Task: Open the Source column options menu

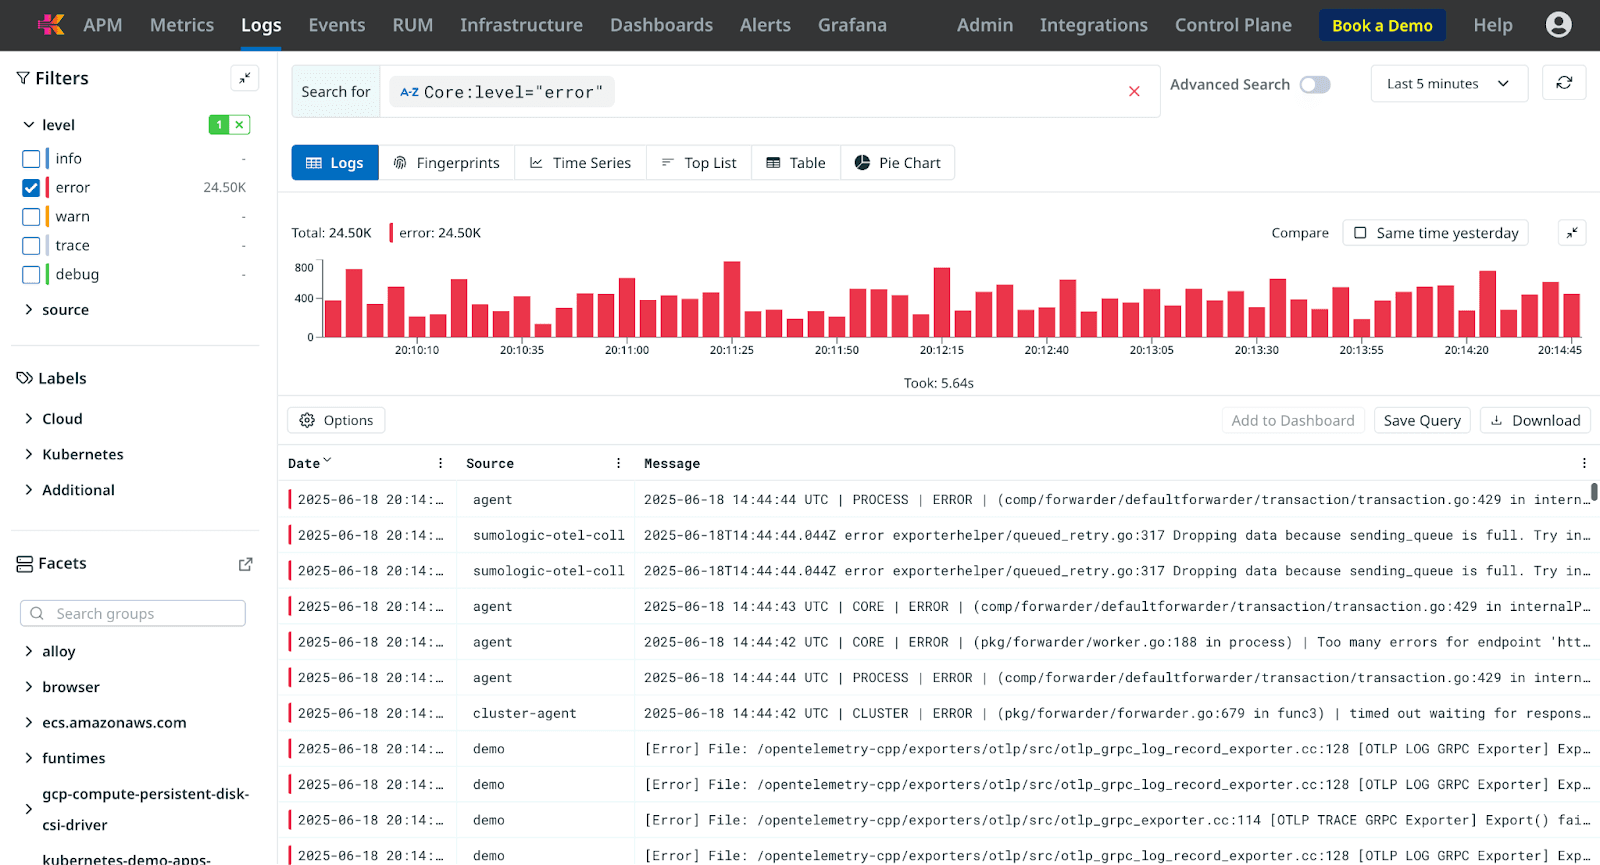Action: tap(618, 463)
